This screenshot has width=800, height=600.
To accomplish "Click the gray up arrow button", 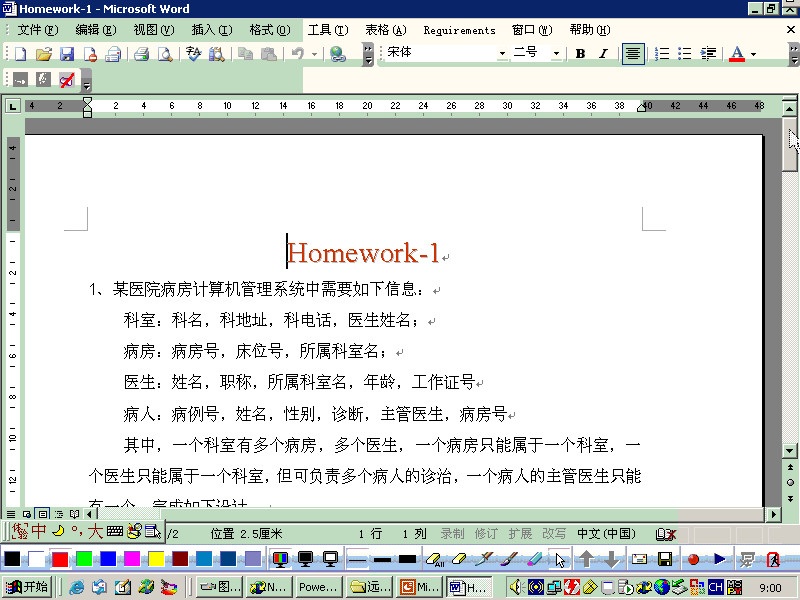I will pyautogui.click(x=586, y=559).
